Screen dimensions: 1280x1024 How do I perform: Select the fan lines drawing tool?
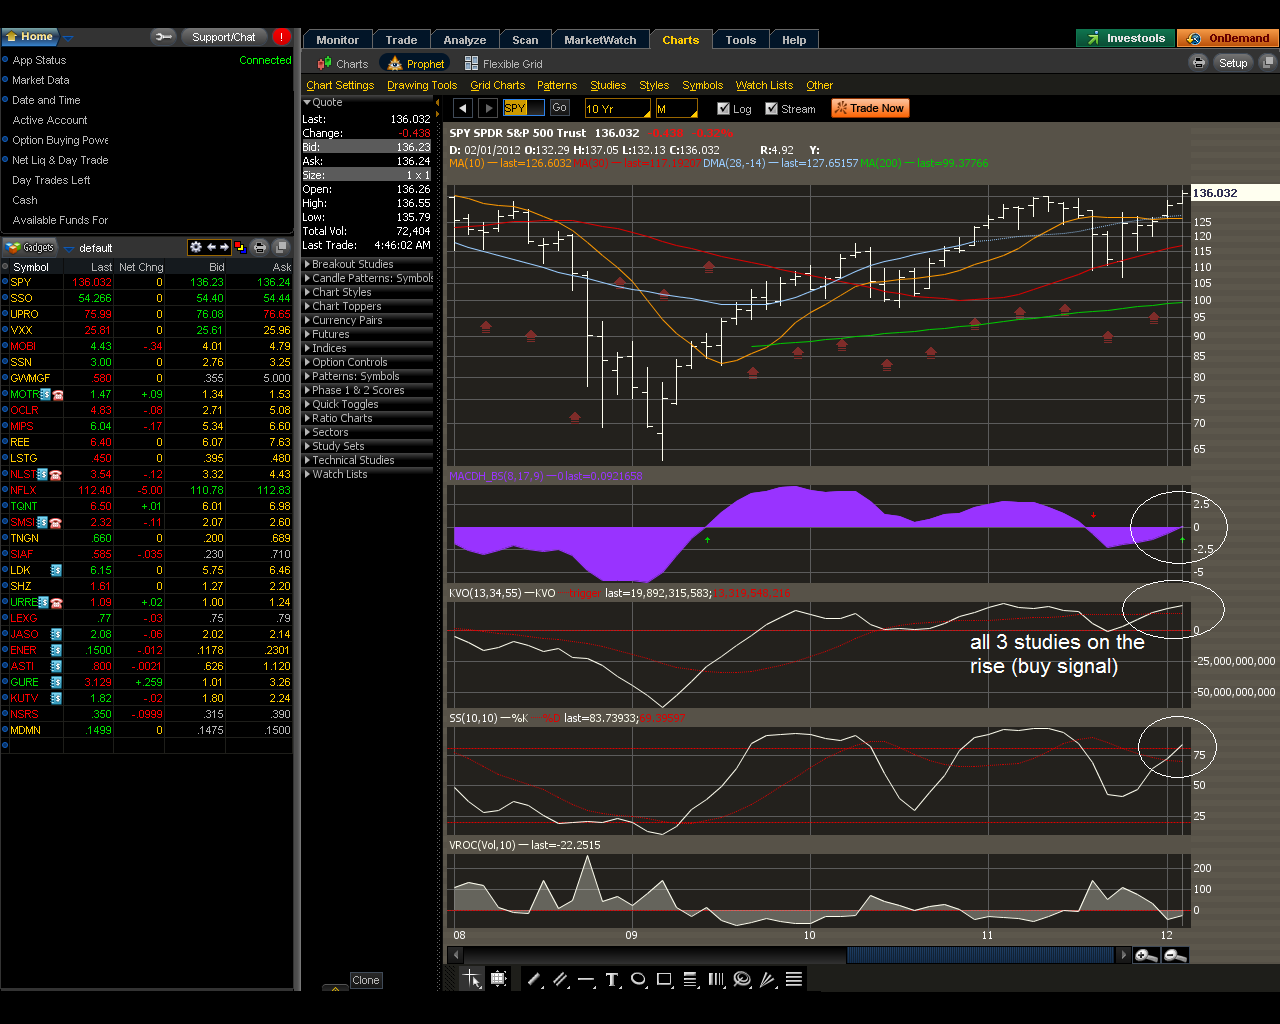(x=768, y=979)
